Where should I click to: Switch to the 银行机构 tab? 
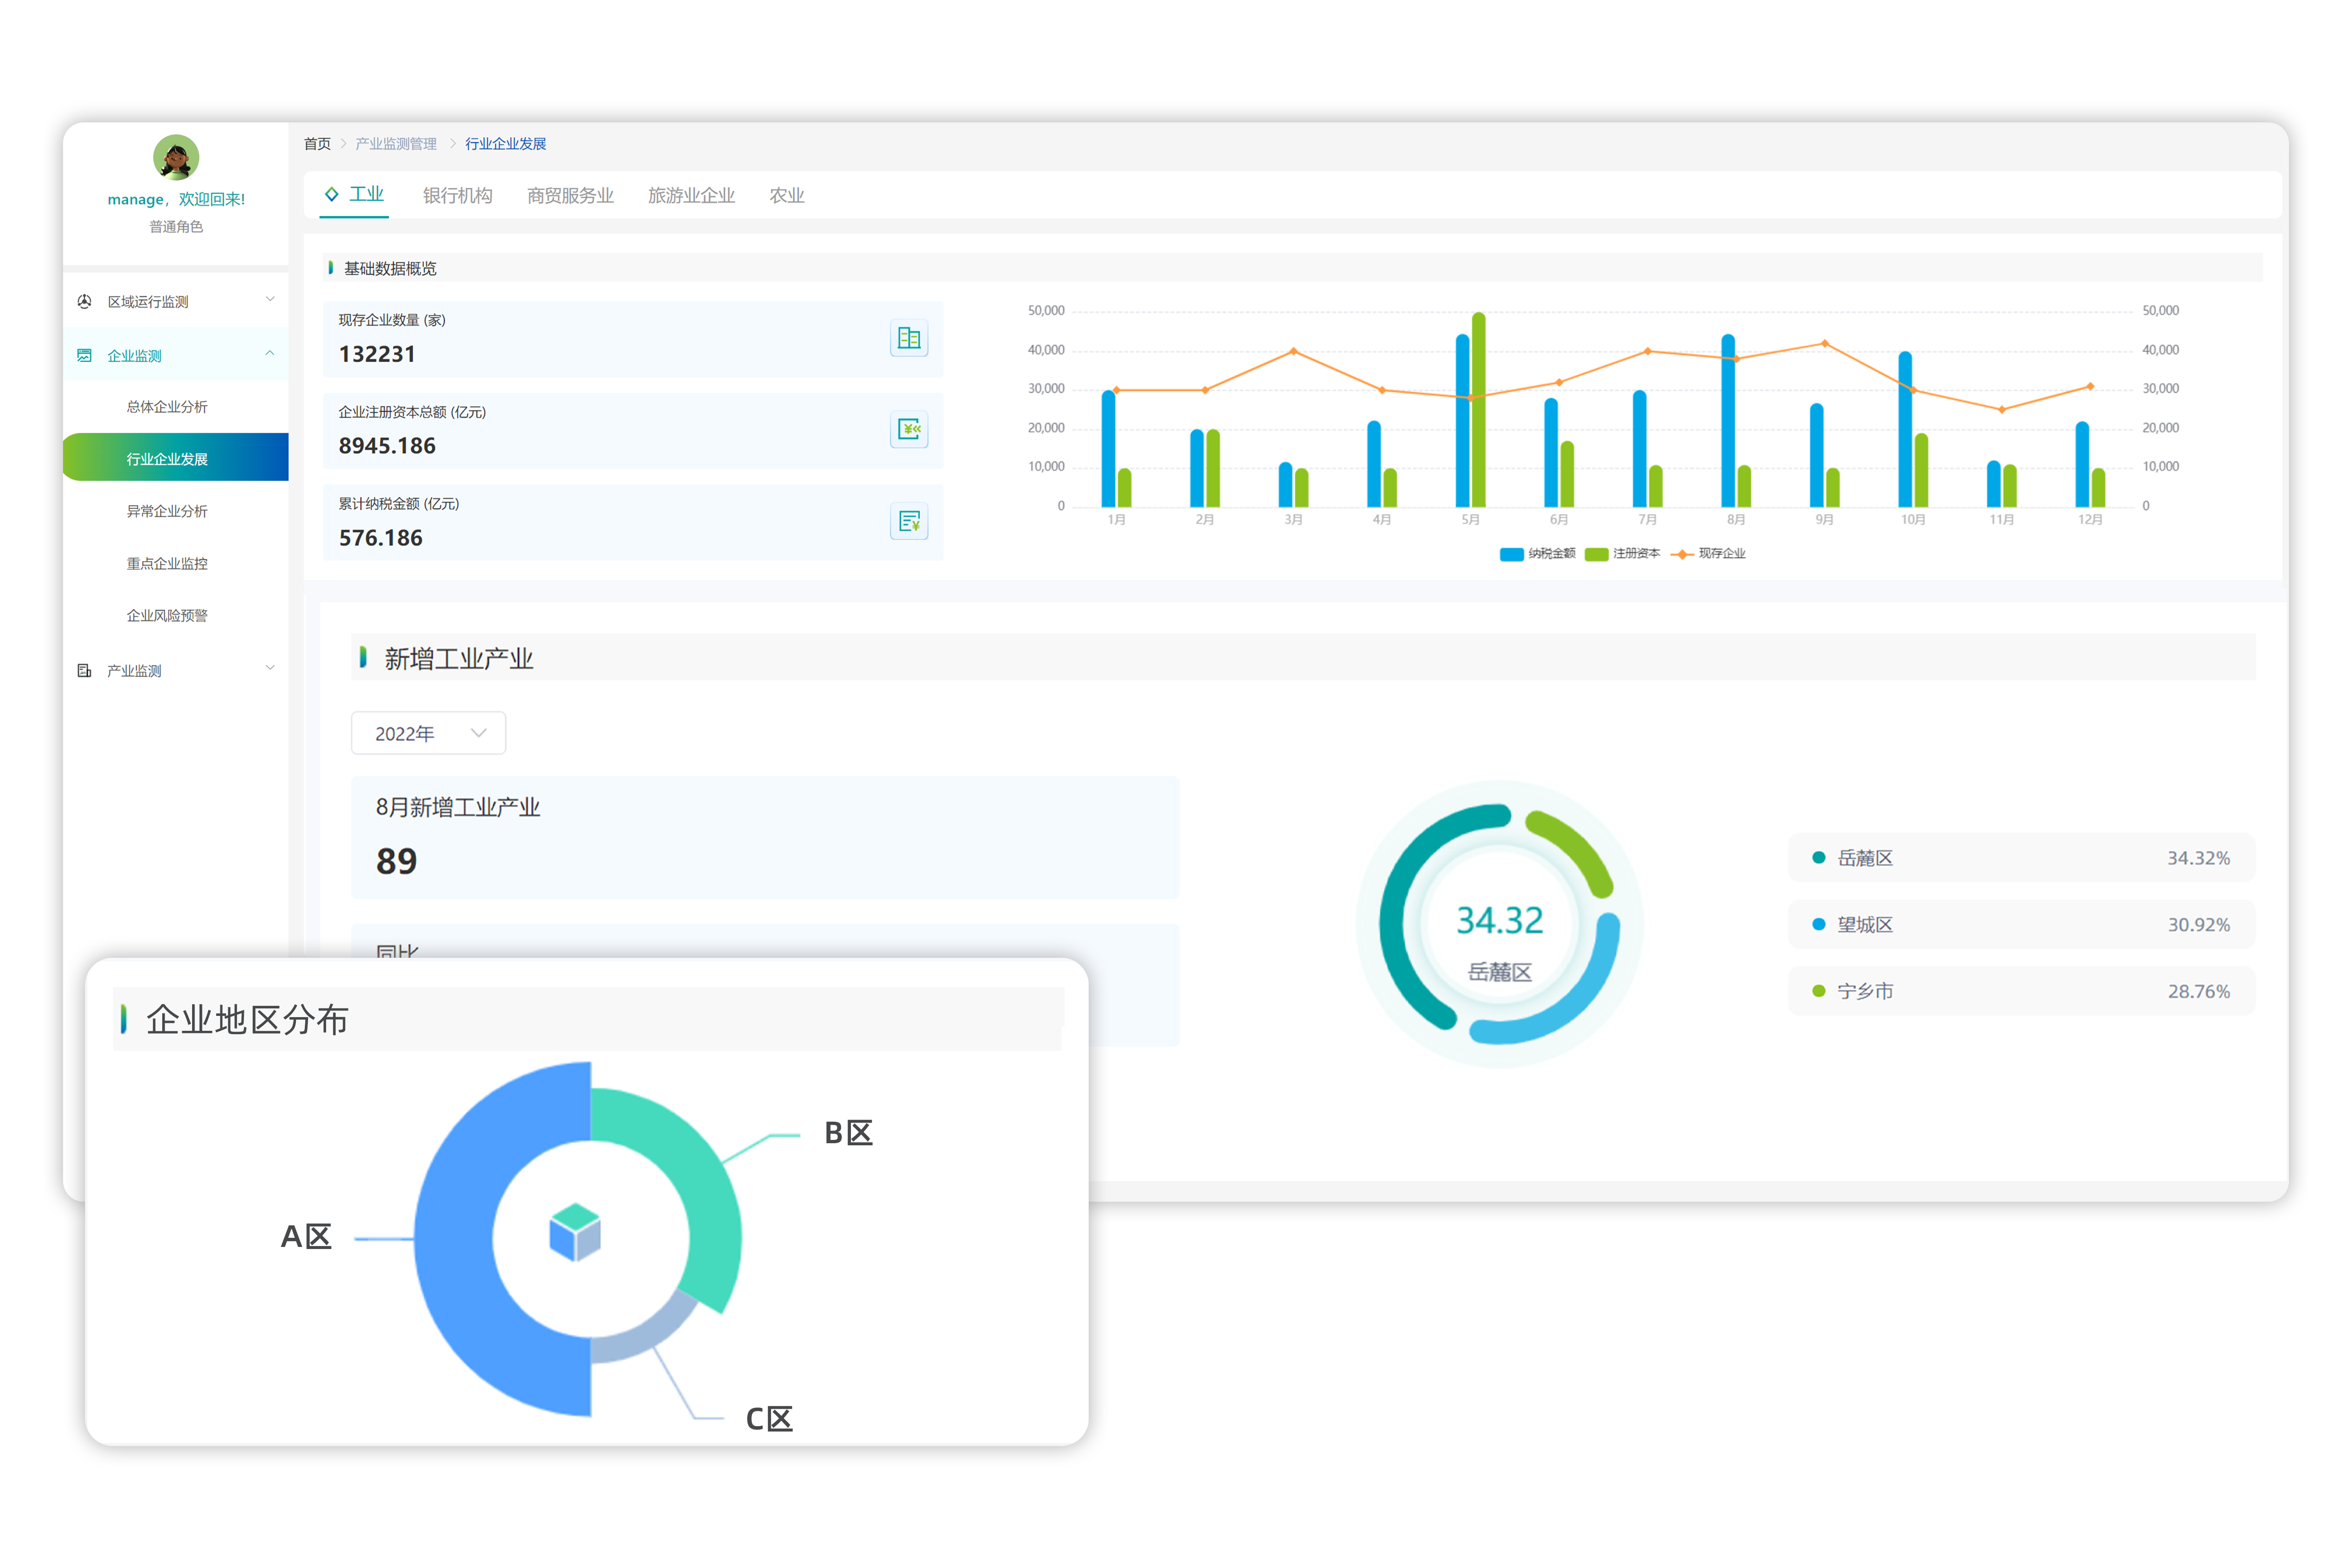point(457,195)
